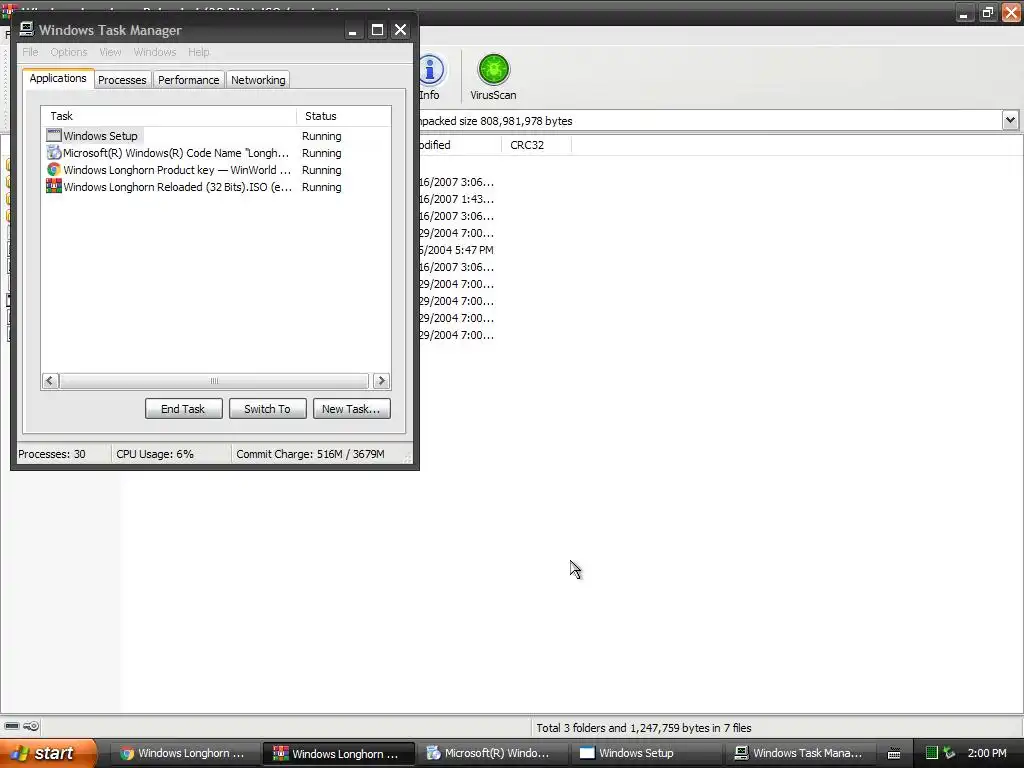The image size is (1024, 768).
Task: Click the End Task button
Action: point(184,409)
